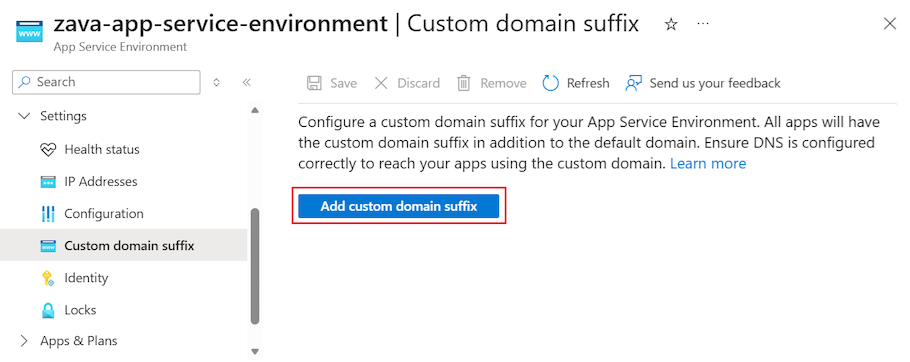Image resolution: width=910 pixels, height=362 pixels.
Task: Click the sidebar scrollbar down arrow
Action: [x=255, y=351]
